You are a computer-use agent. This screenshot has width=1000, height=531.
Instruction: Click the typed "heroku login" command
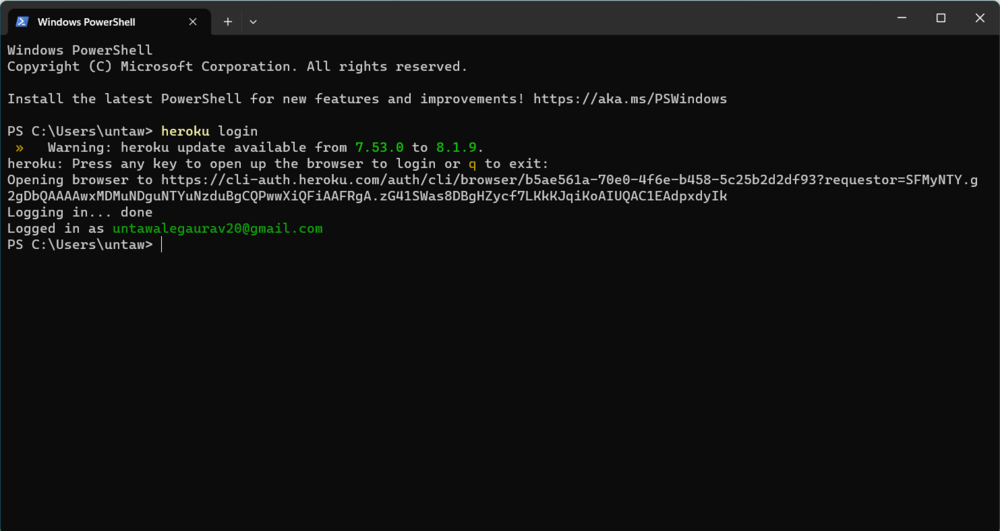209,131
